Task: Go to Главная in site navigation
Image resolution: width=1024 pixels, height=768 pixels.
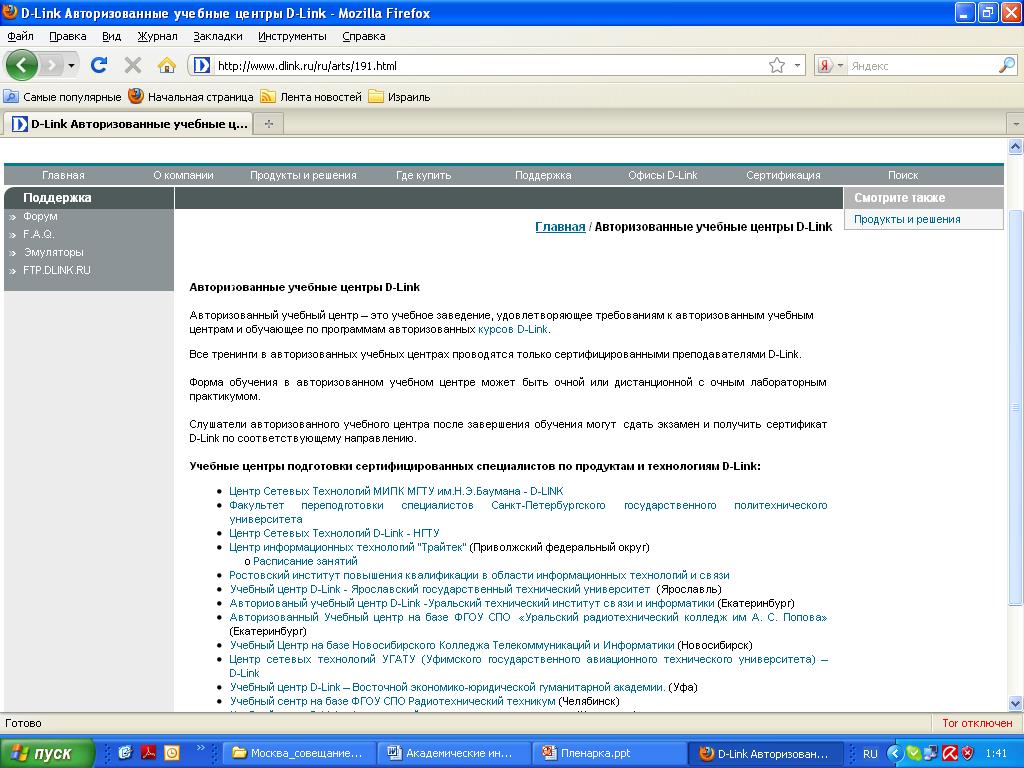Action: pyautogui.click(x=63, y=175)
